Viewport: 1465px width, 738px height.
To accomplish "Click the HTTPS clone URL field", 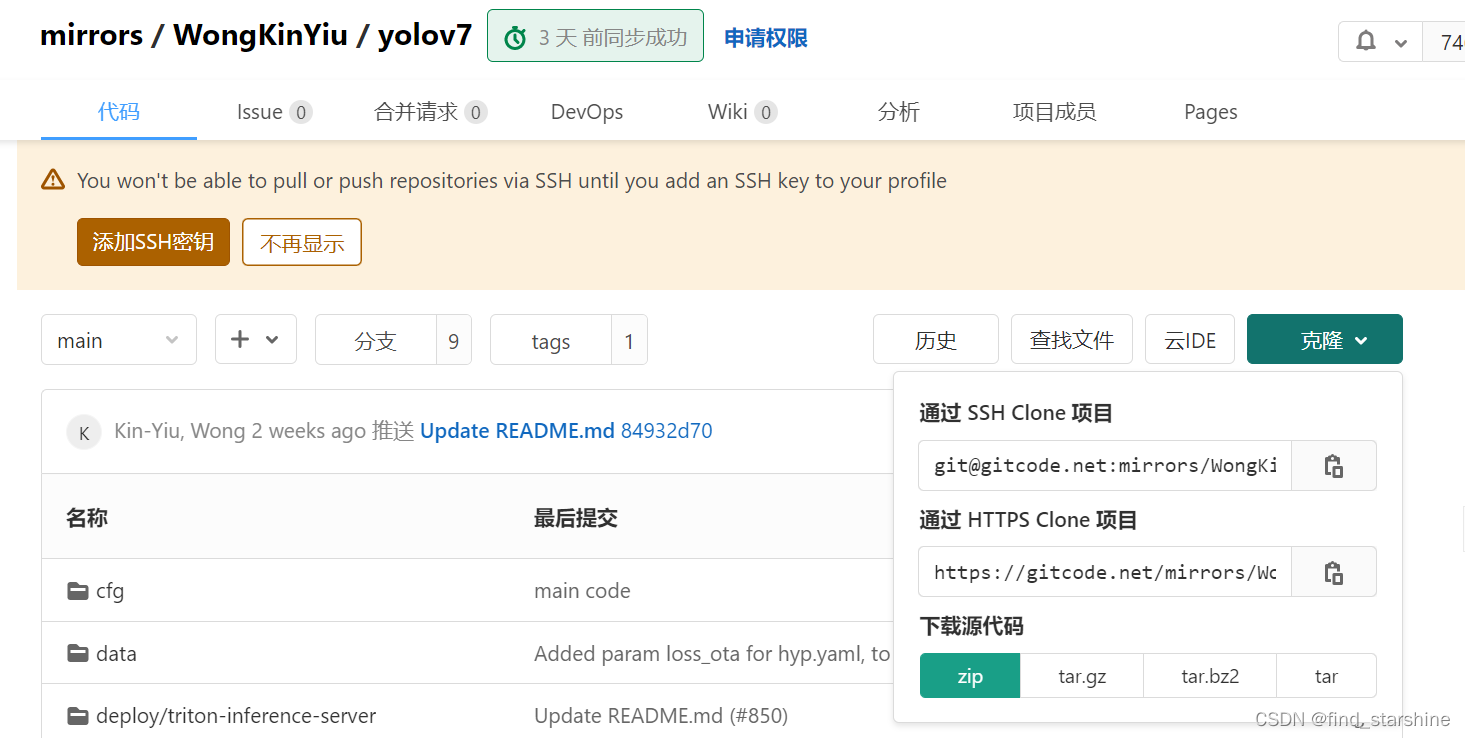I will coord(1105,572).
